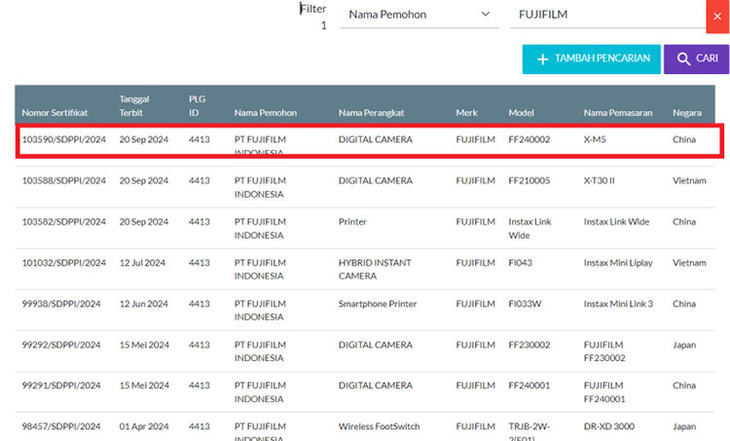
Task: Click the Nama Pemasaran column header
Action: tap(618, 113)
